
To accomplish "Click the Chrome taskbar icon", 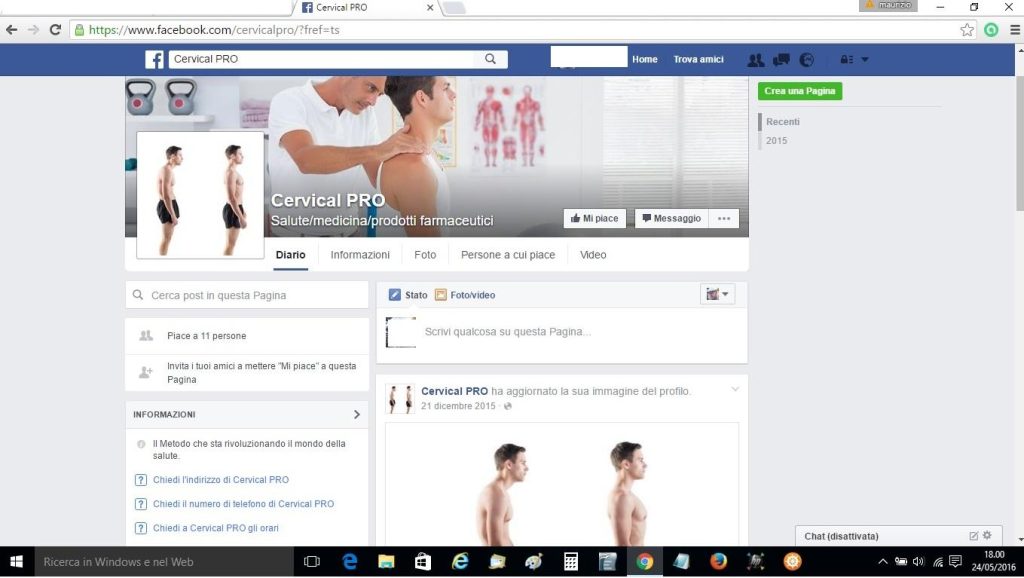I will 645,562.
